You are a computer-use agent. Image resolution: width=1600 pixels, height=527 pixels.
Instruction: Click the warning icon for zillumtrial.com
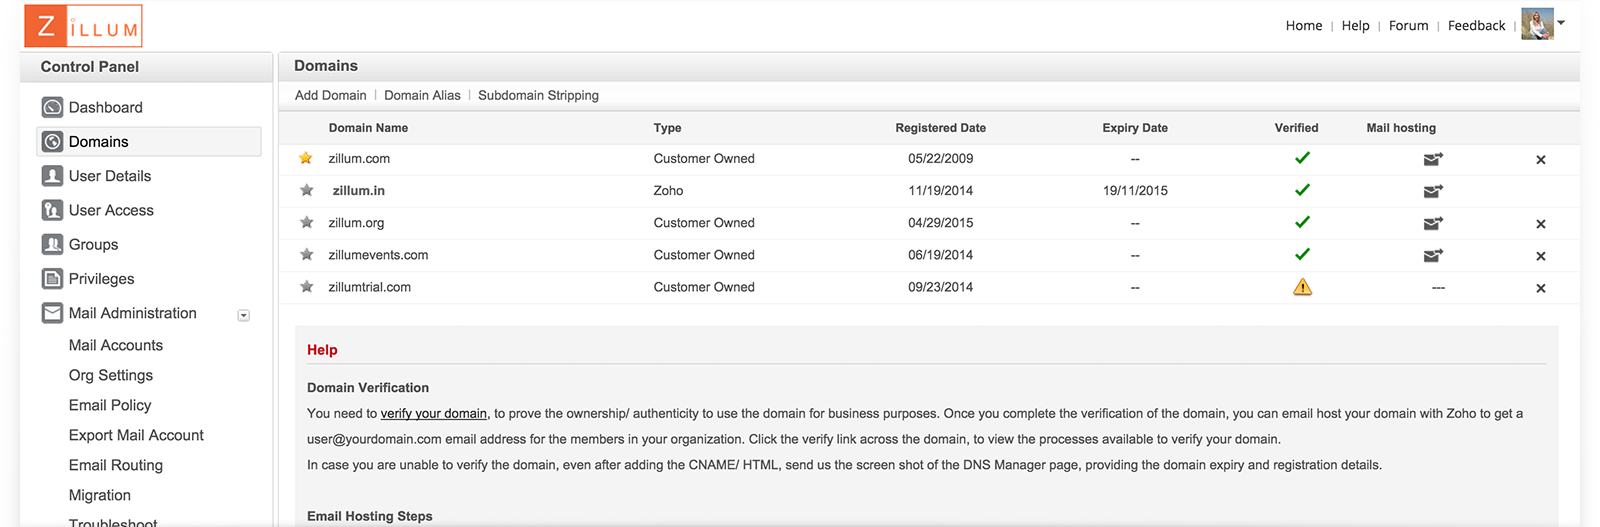point(1302,287)
